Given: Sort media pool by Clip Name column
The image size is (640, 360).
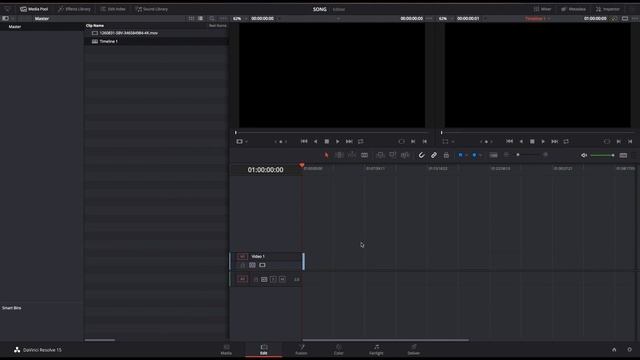Looking at the screenshot, I should (x=95, y=25).
